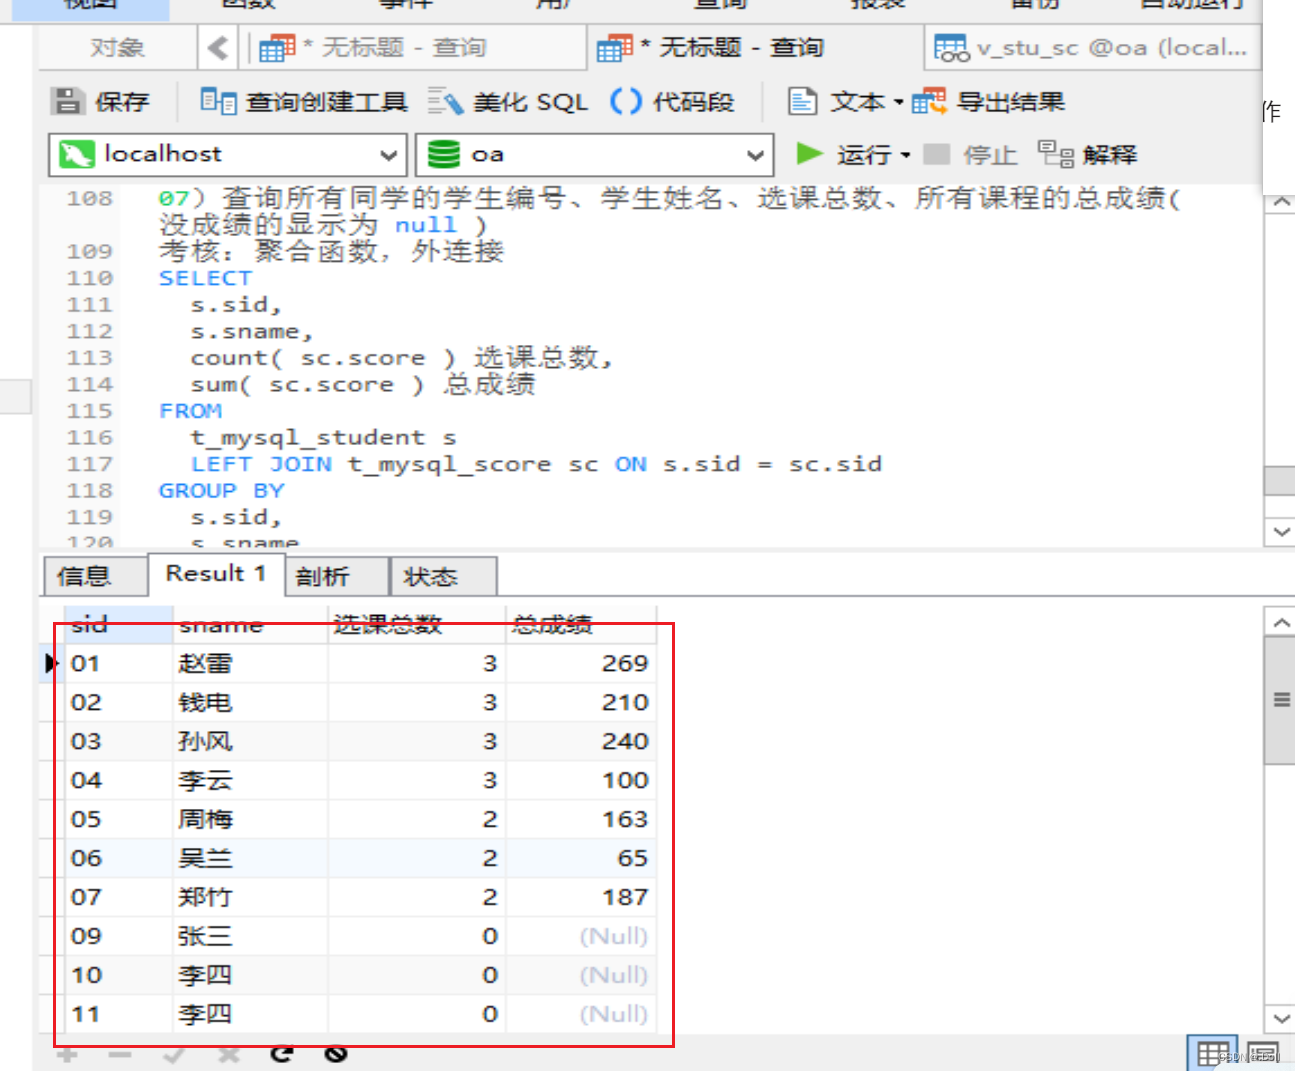Click the 总成绩 column header
The image size is (1295, 1071).
[581, 625]
